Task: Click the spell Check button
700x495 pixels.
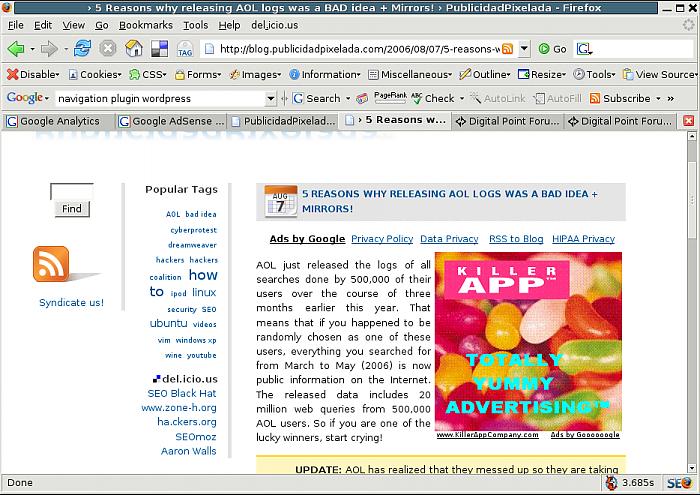Action: (433, 98)
